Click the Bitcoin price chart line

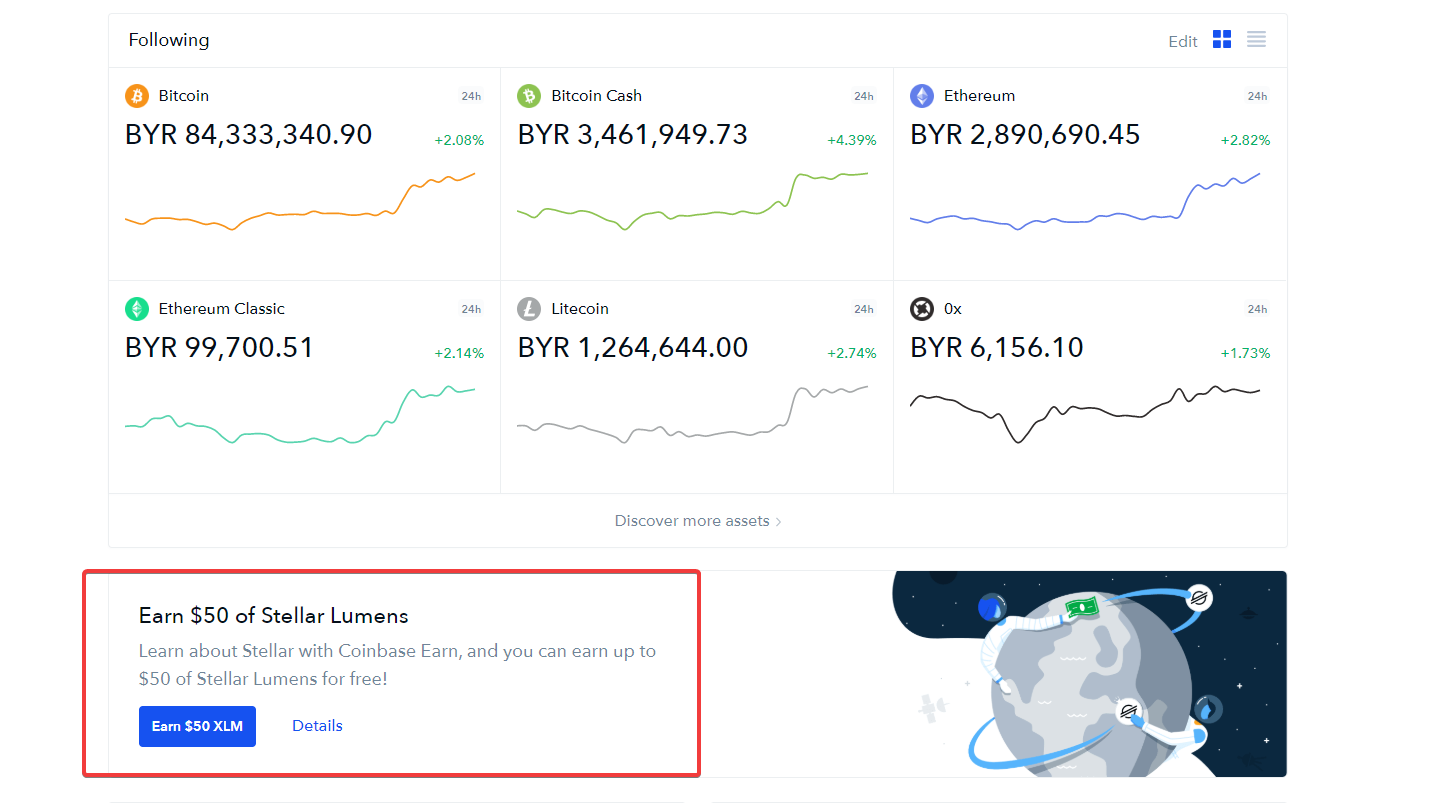pos(300,202)
